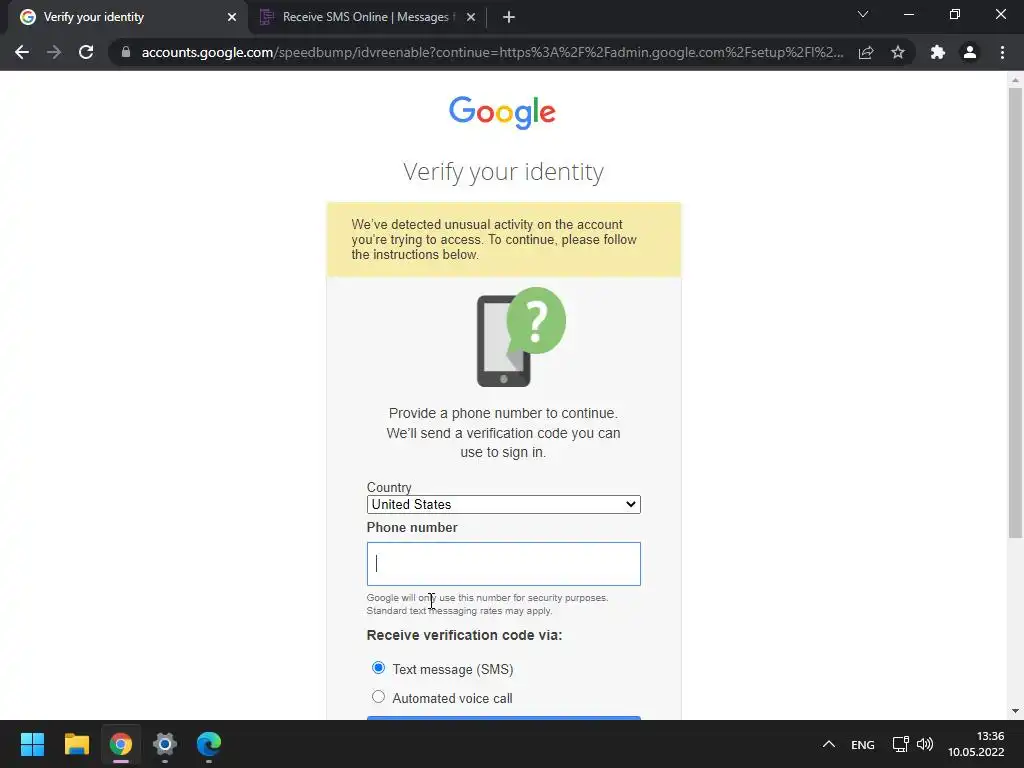Open Settings gear on taskbar

pos(165,744)
